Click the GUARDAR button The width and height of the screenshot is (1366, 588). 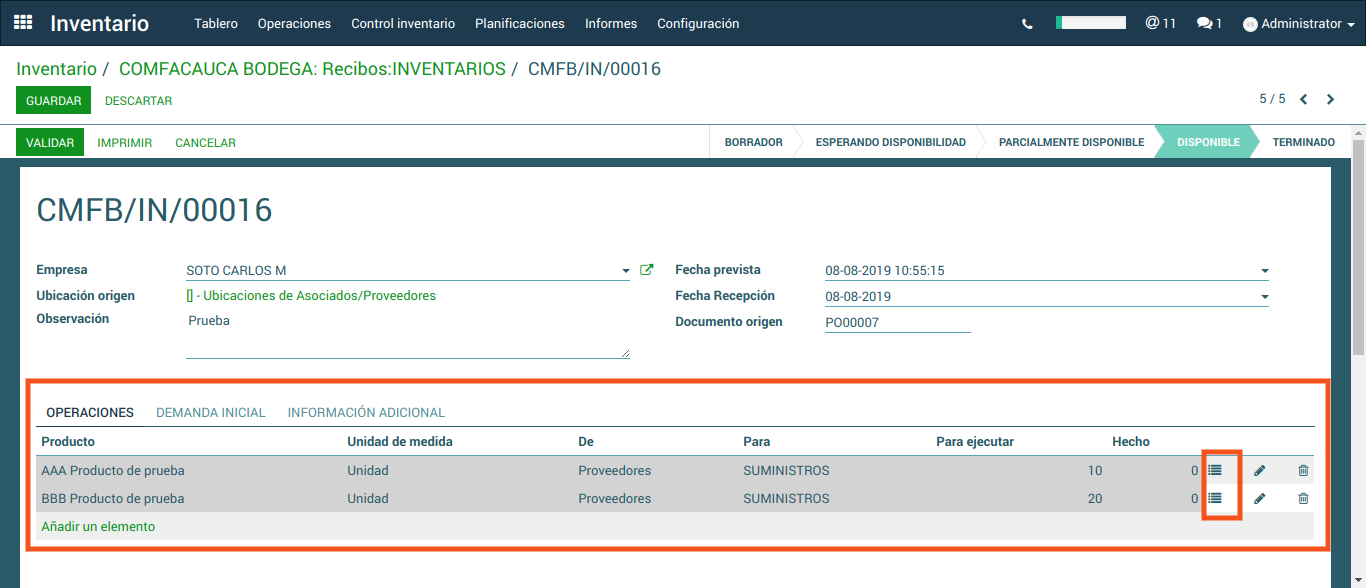(53, 100)
